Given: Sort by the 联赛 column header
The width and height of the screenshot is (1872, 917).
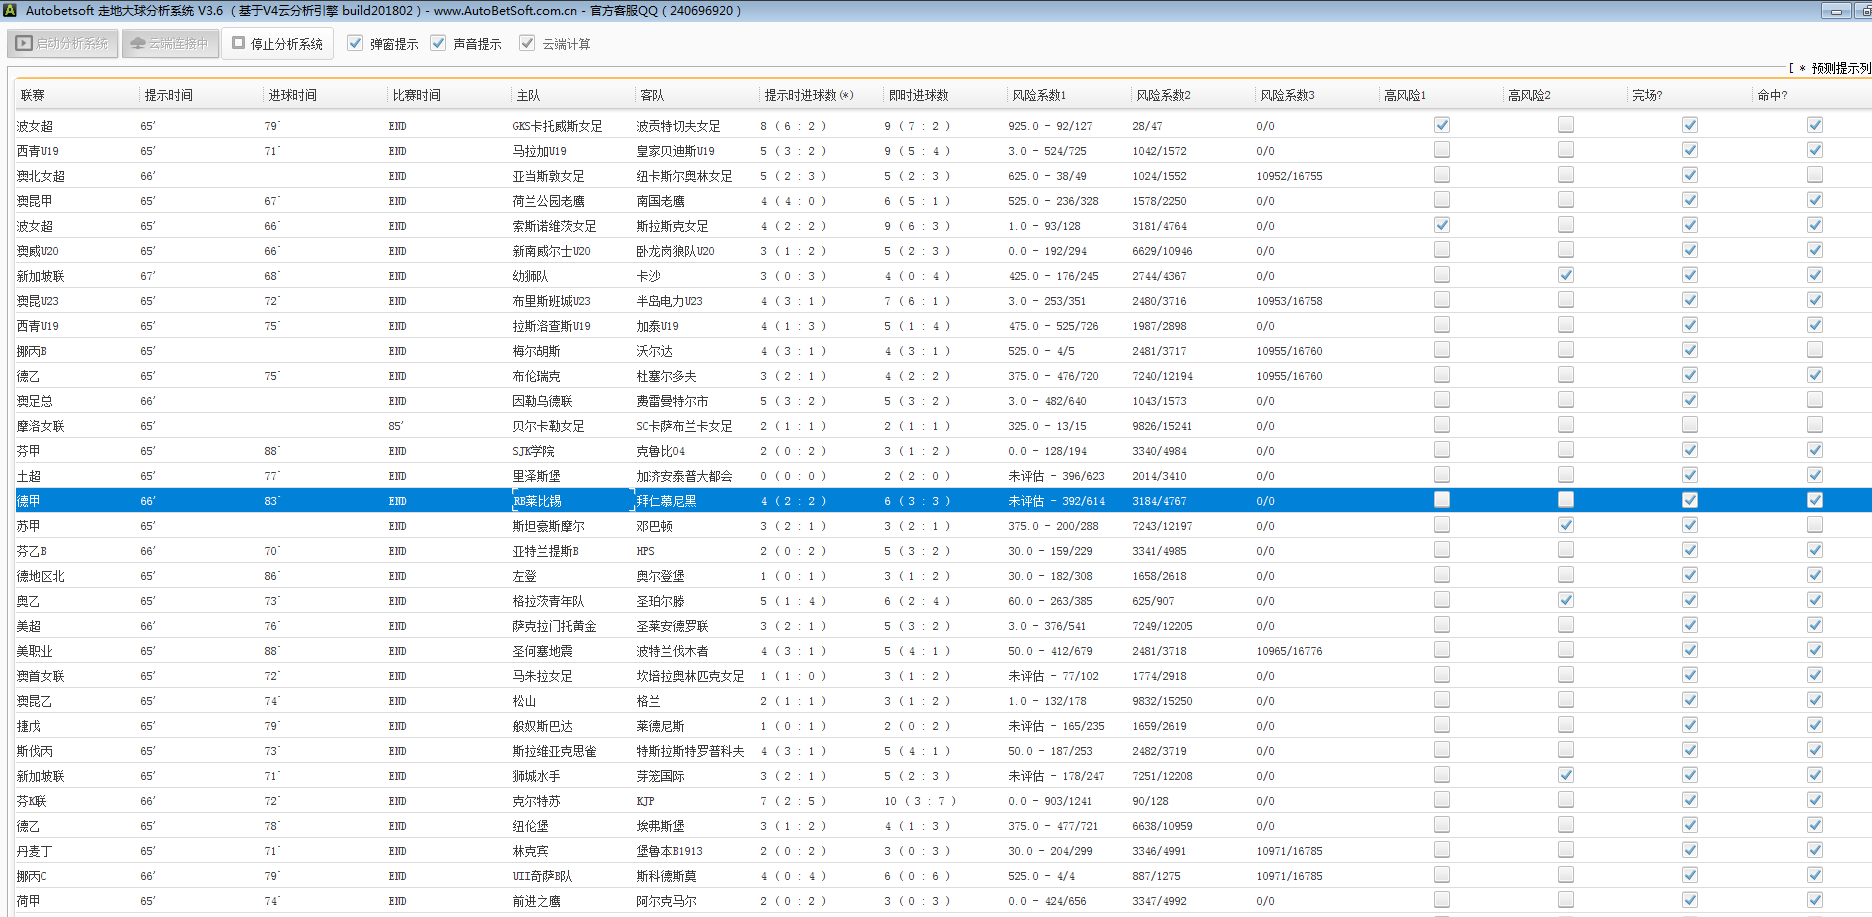Looking at the screenshot, I should coord(33,95).
